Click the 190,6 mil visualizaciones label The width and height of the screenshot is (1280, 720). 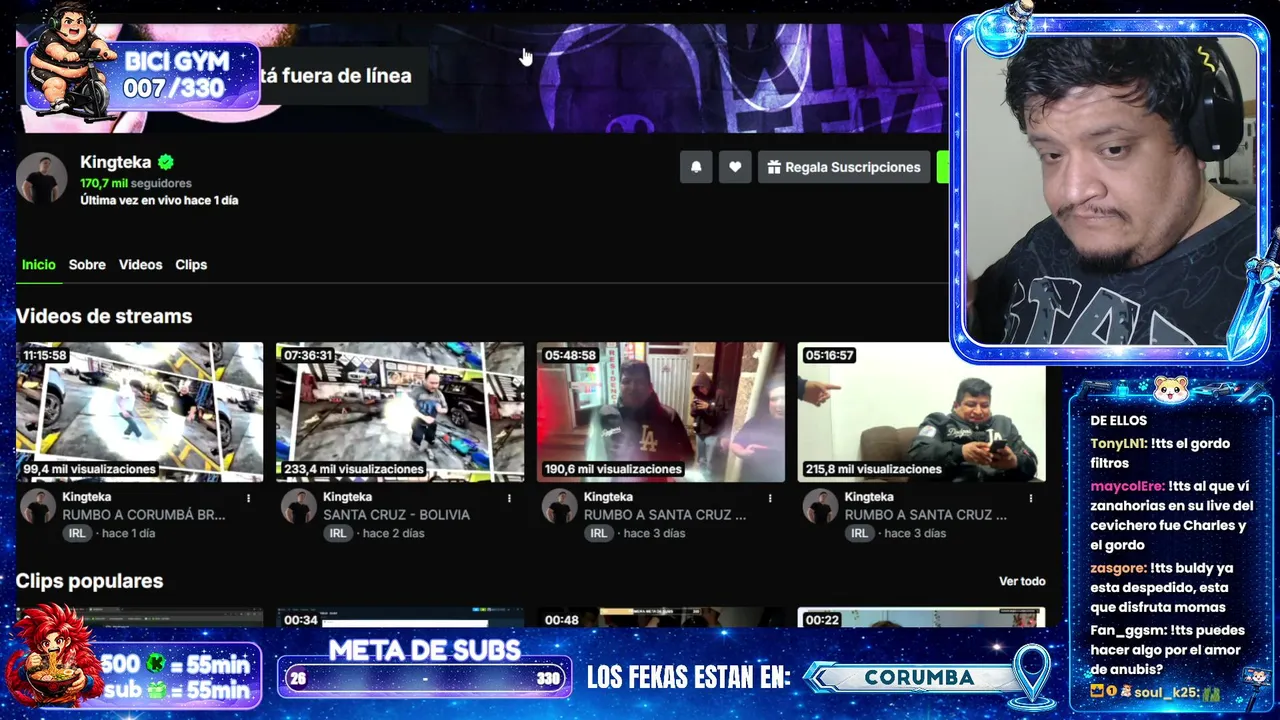click(613, 469)
